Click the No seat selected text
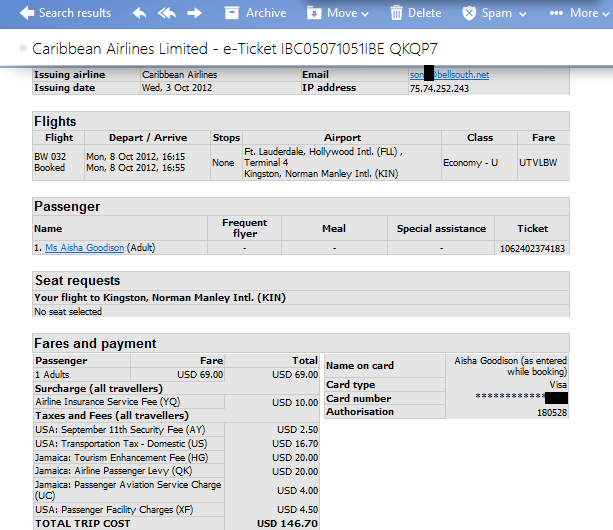This screenshot has height=530, width=613. 68,312
